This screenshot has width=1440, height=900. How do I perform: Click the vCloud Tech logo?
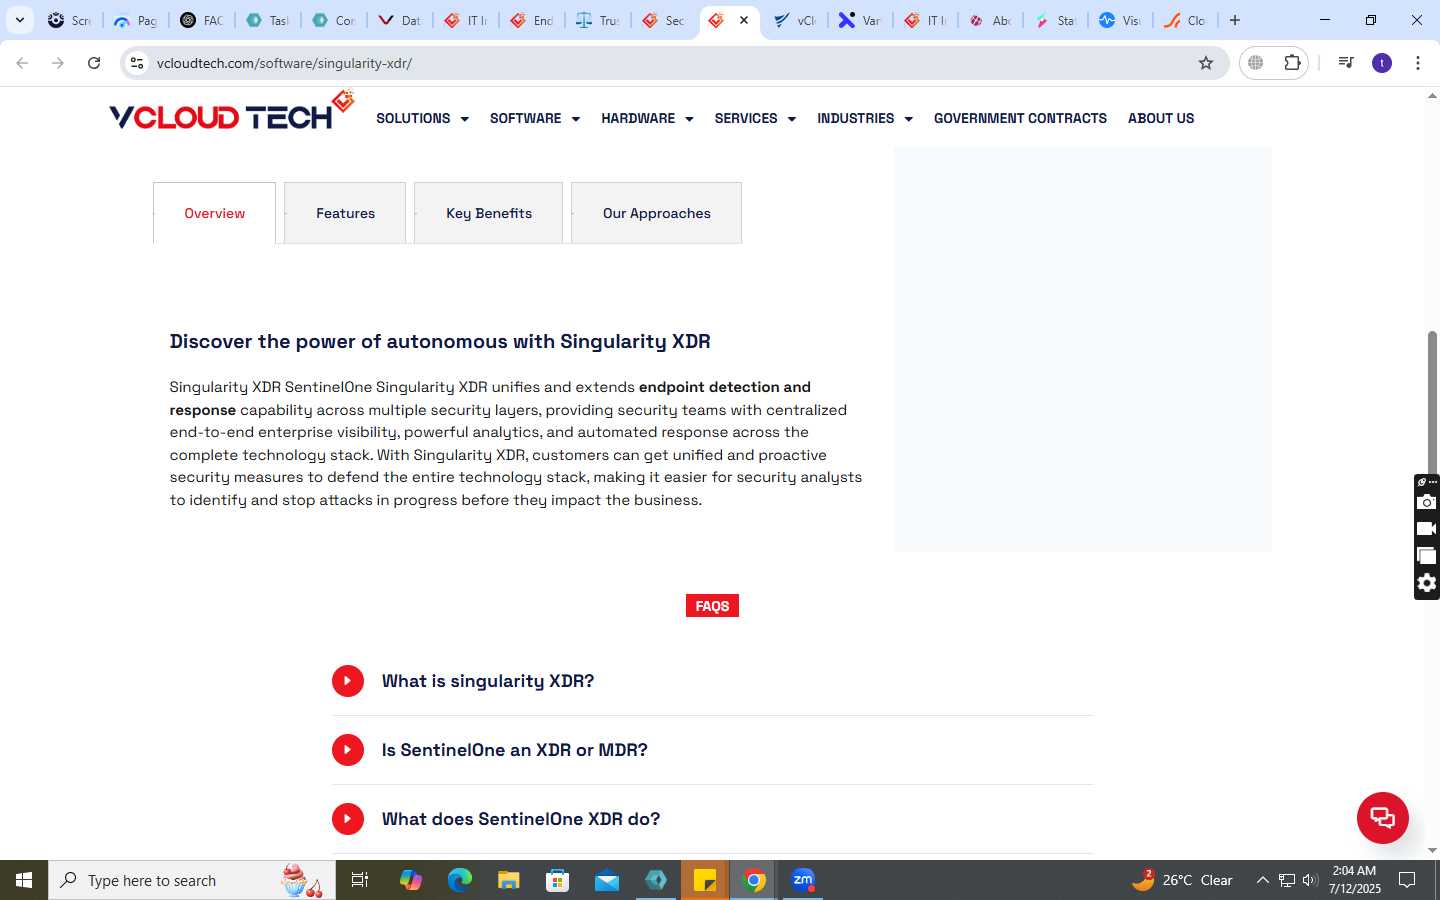pos(231,112)
